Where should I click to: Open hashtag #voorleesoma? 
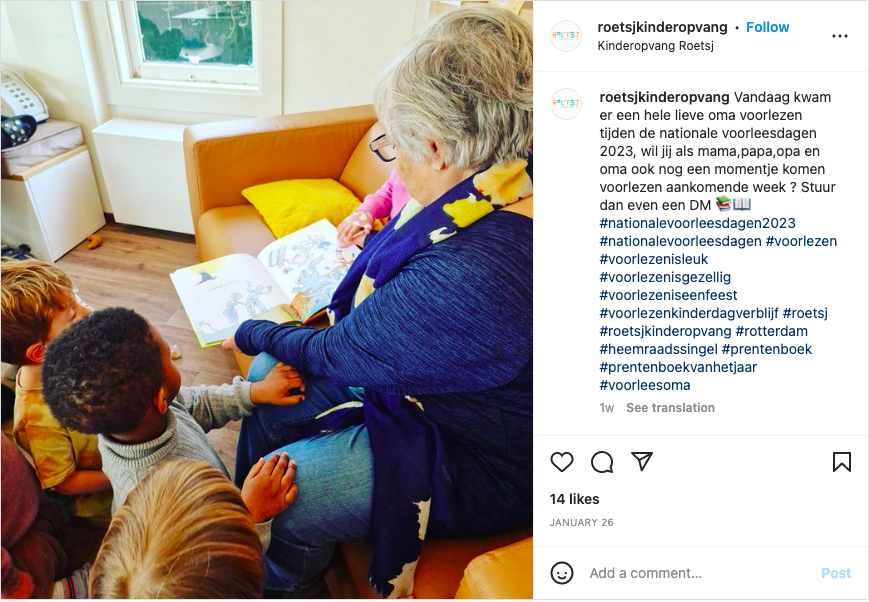645,385
